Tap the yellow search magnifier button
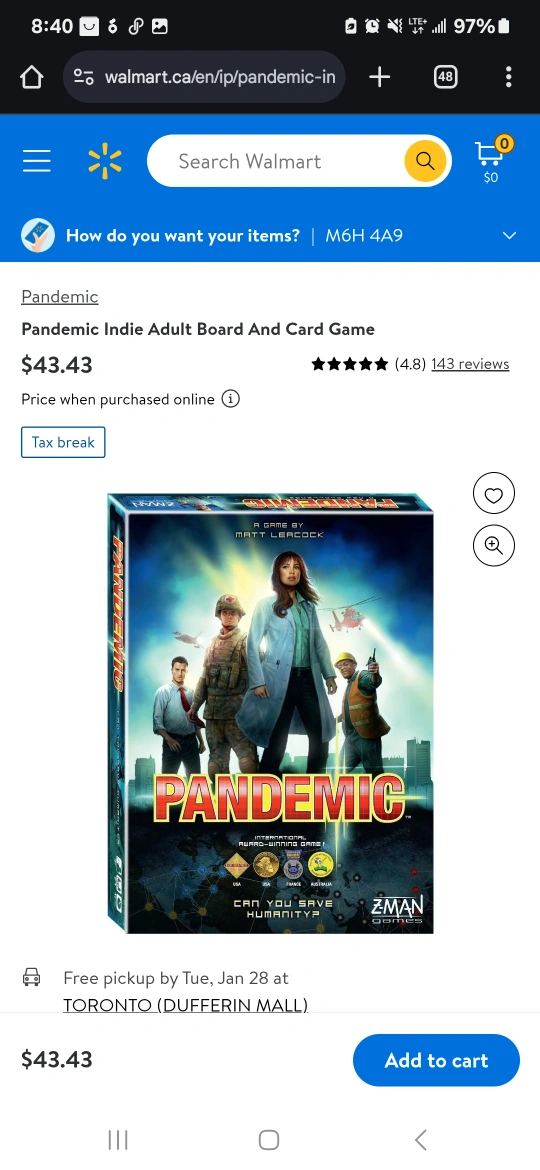540x1170 pixels. coord(425,160)
